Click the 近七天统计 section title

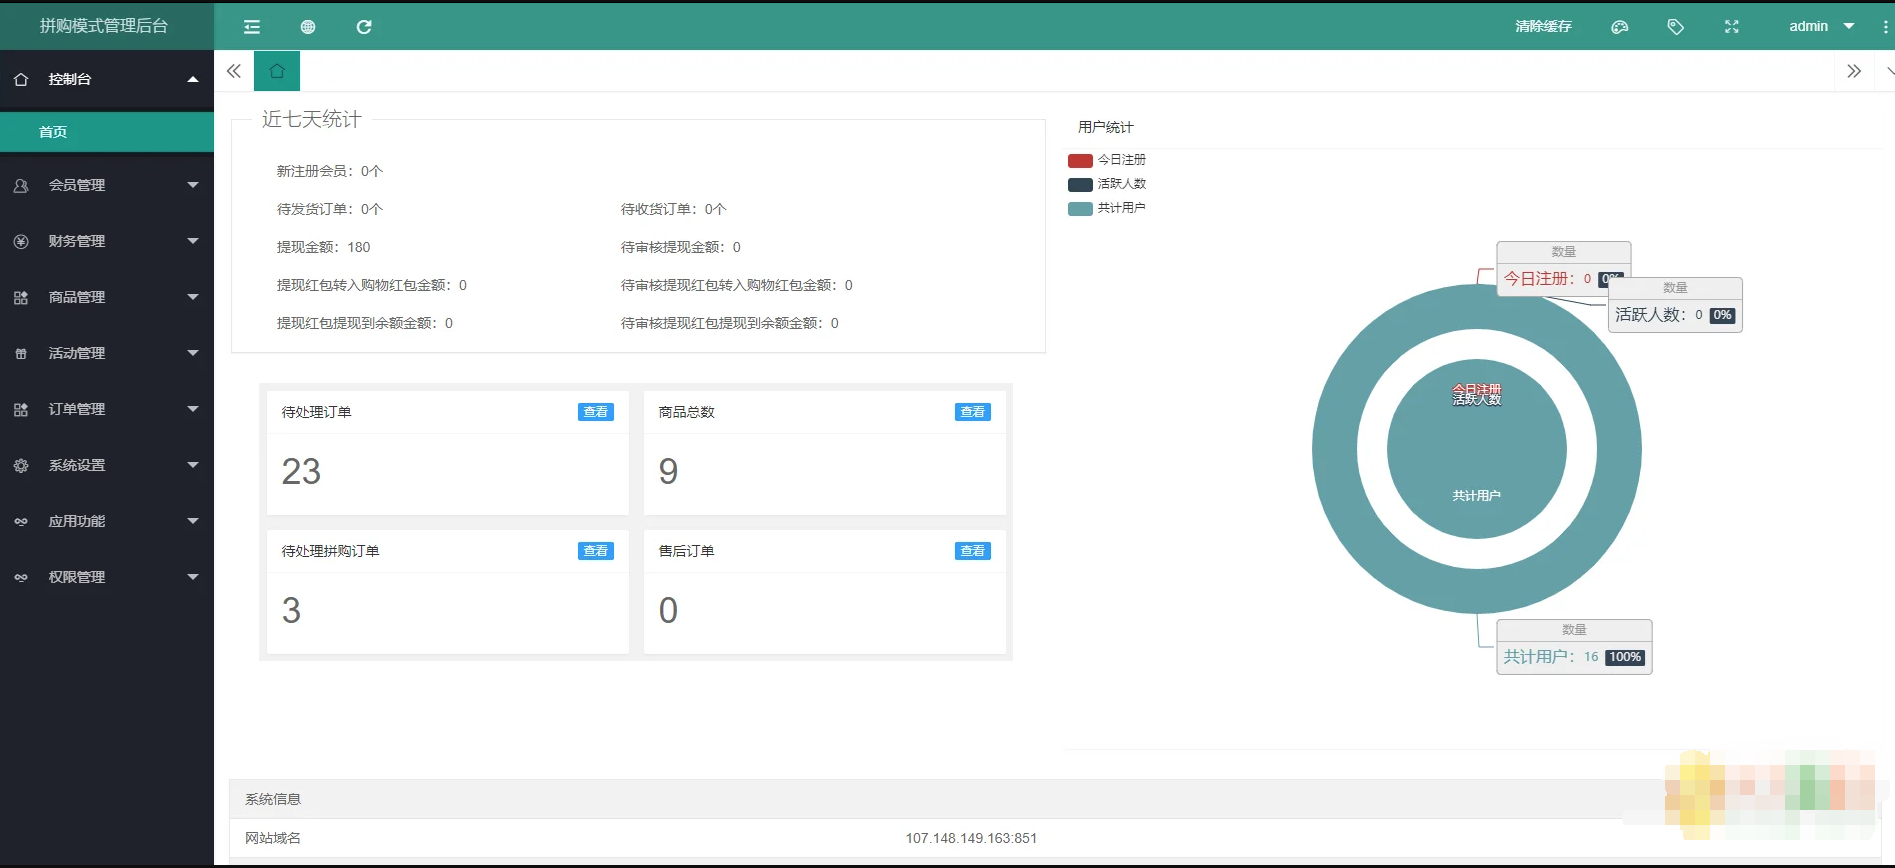tap(311, 119)
